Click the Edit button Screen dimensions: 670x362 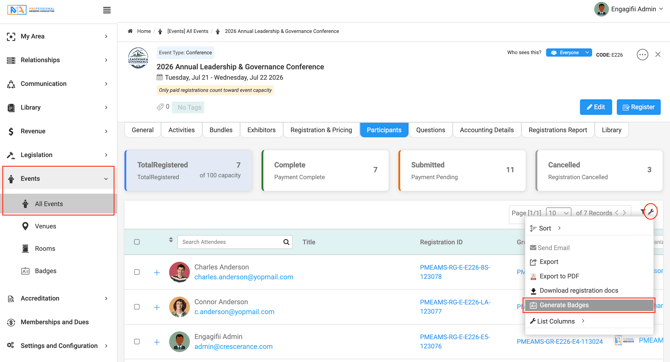tap(596, 107)
